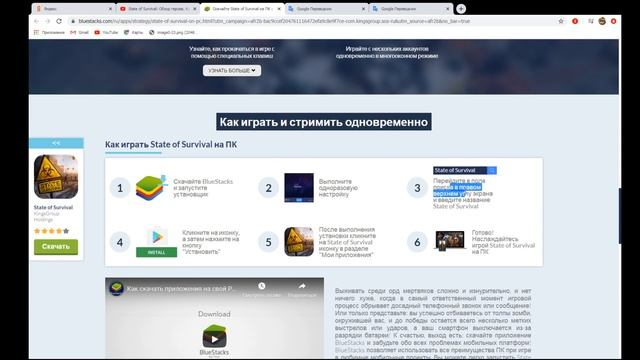
Task: Click the browser forward arrow
Action: click(x=48, y=21)
